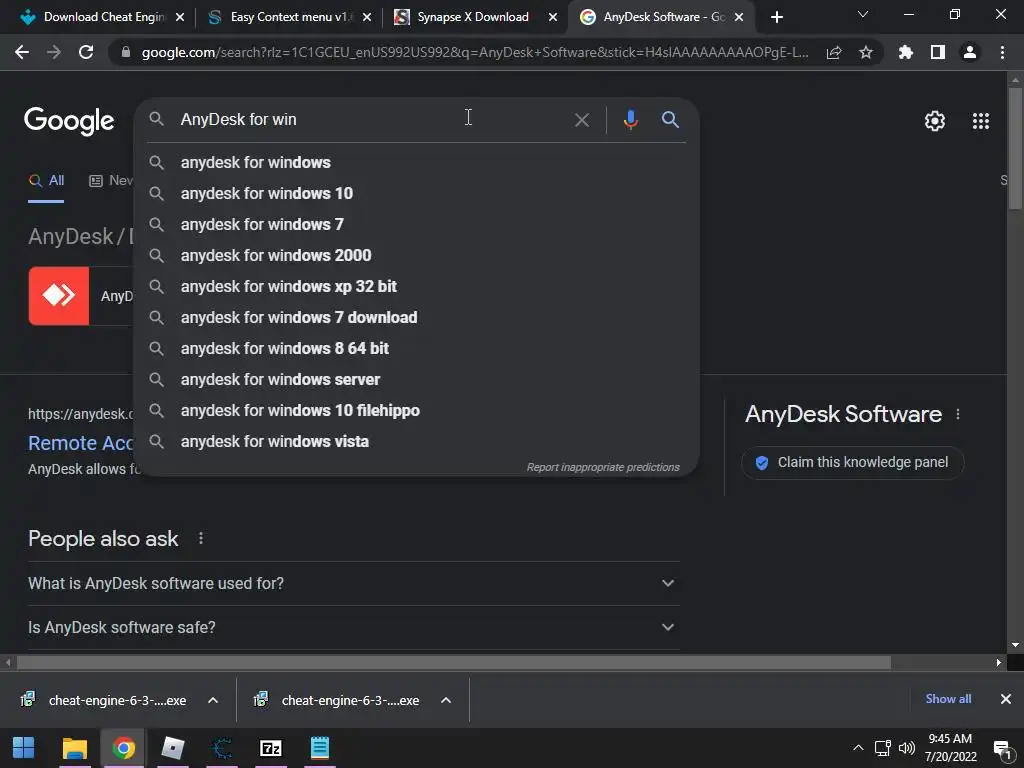Pick suggestion "anydesk for windows vista"
The image size is (1024, 768).
(x=417, y=441)
